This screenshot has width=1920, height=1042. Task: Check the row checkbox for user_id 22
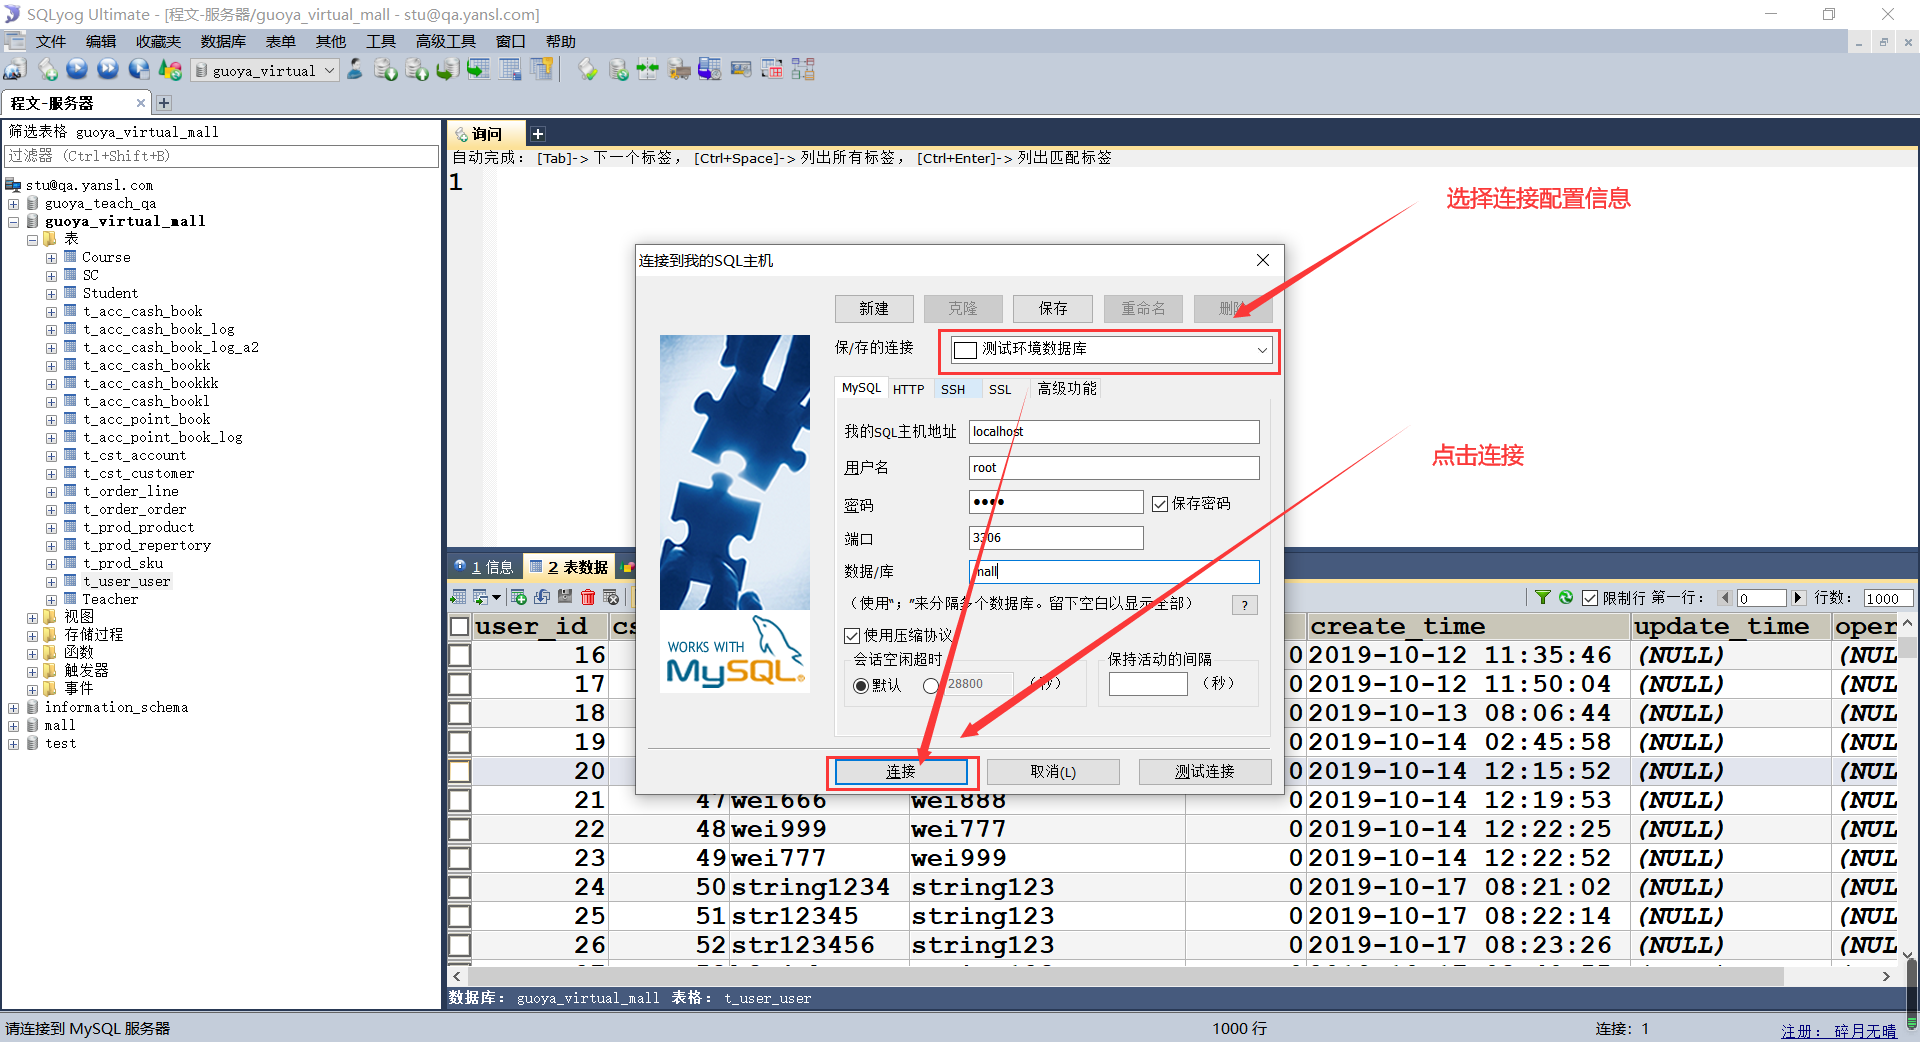(x=460, y=829)
